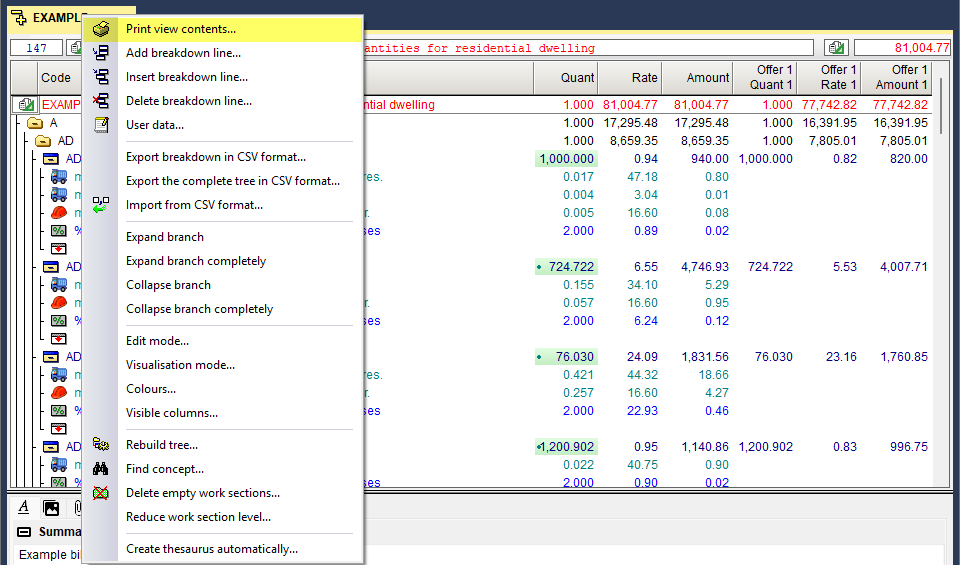Viewport: 960px width, 565px height.
Task: Click the Delete empty work sections icon
Action: pos(101,493)
